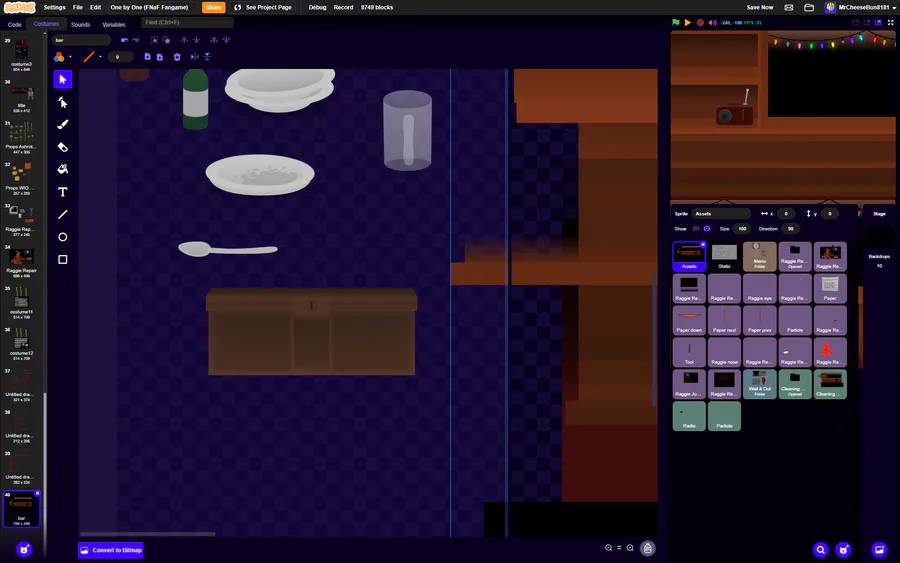Zoom out the paint canvas
This screenshot has height=563, width=900.
tap(608, 548)
